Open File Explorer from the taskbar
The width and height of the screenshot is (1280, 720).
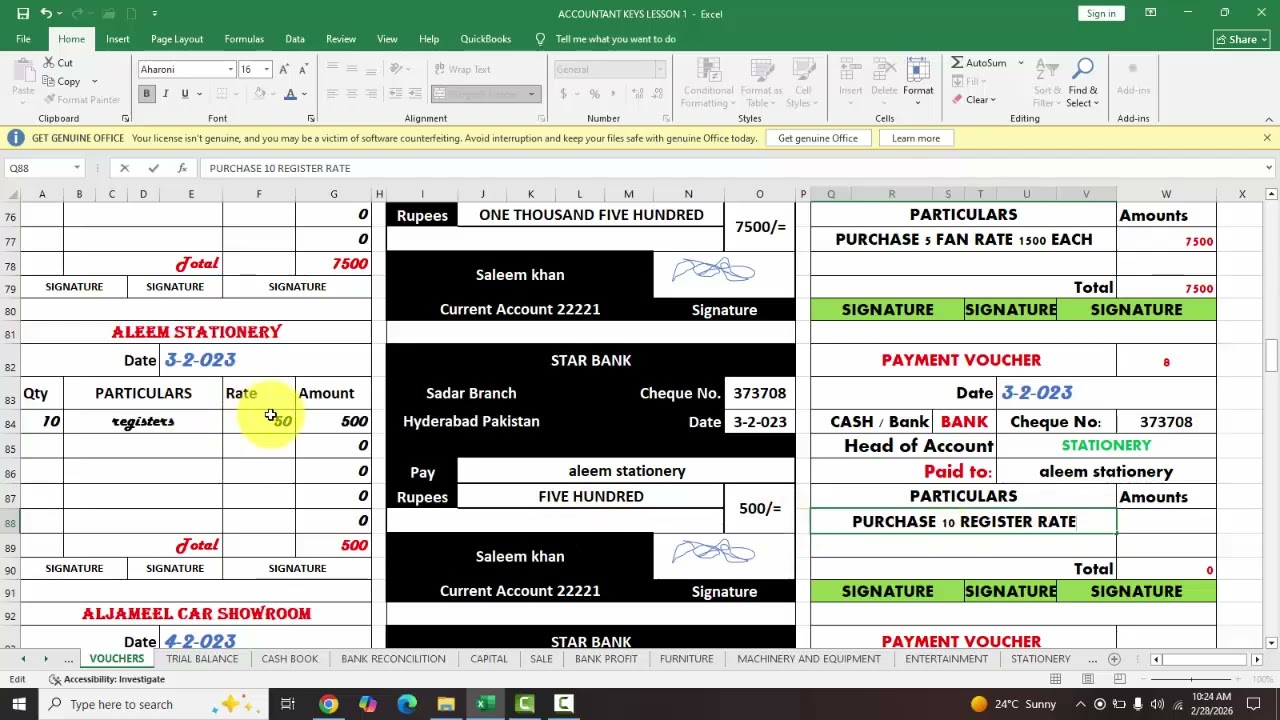[446, 704]
